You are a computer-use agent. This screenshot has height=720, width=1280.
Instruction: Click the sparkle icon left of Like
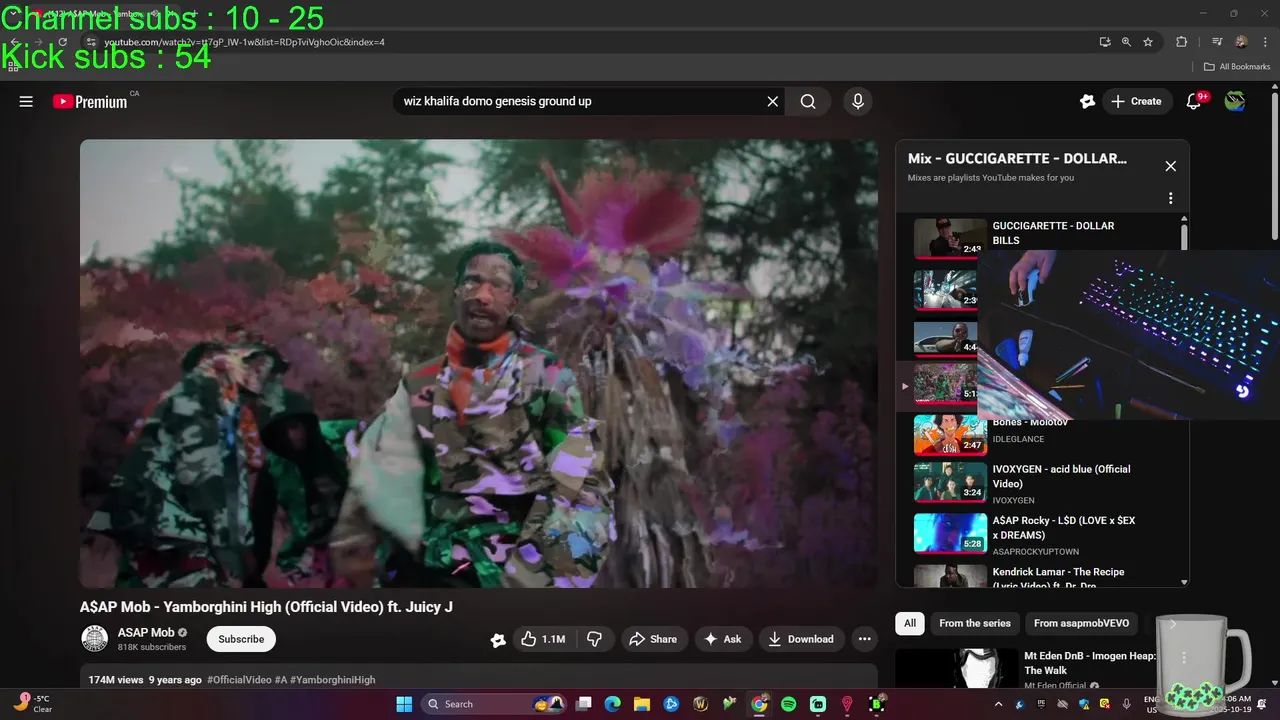497,640
